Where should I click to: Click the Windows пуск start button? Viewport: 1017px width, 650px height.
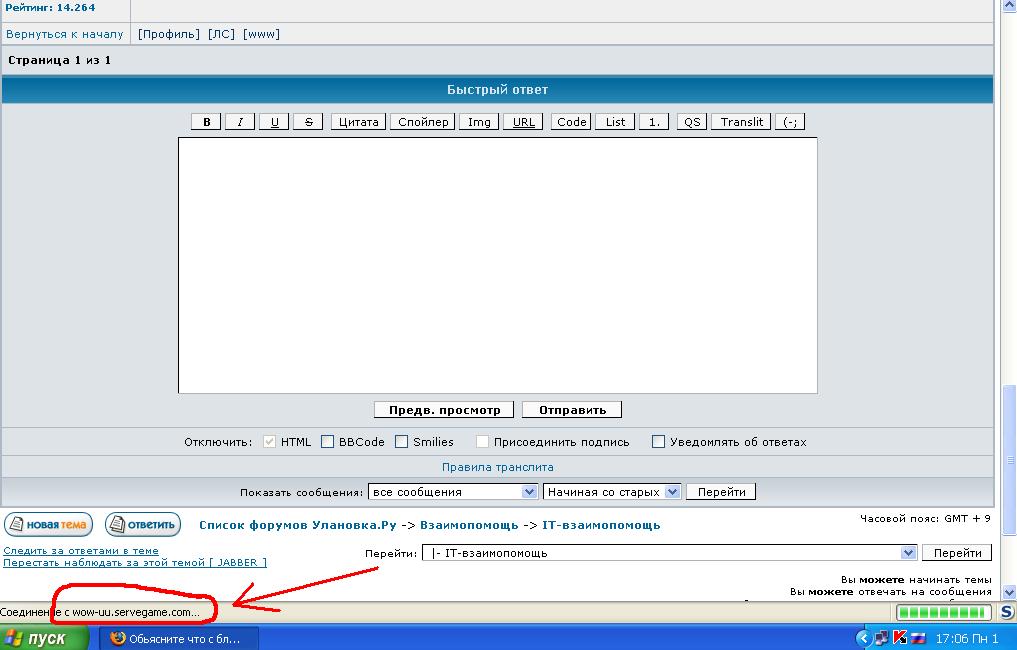(43, 638)
